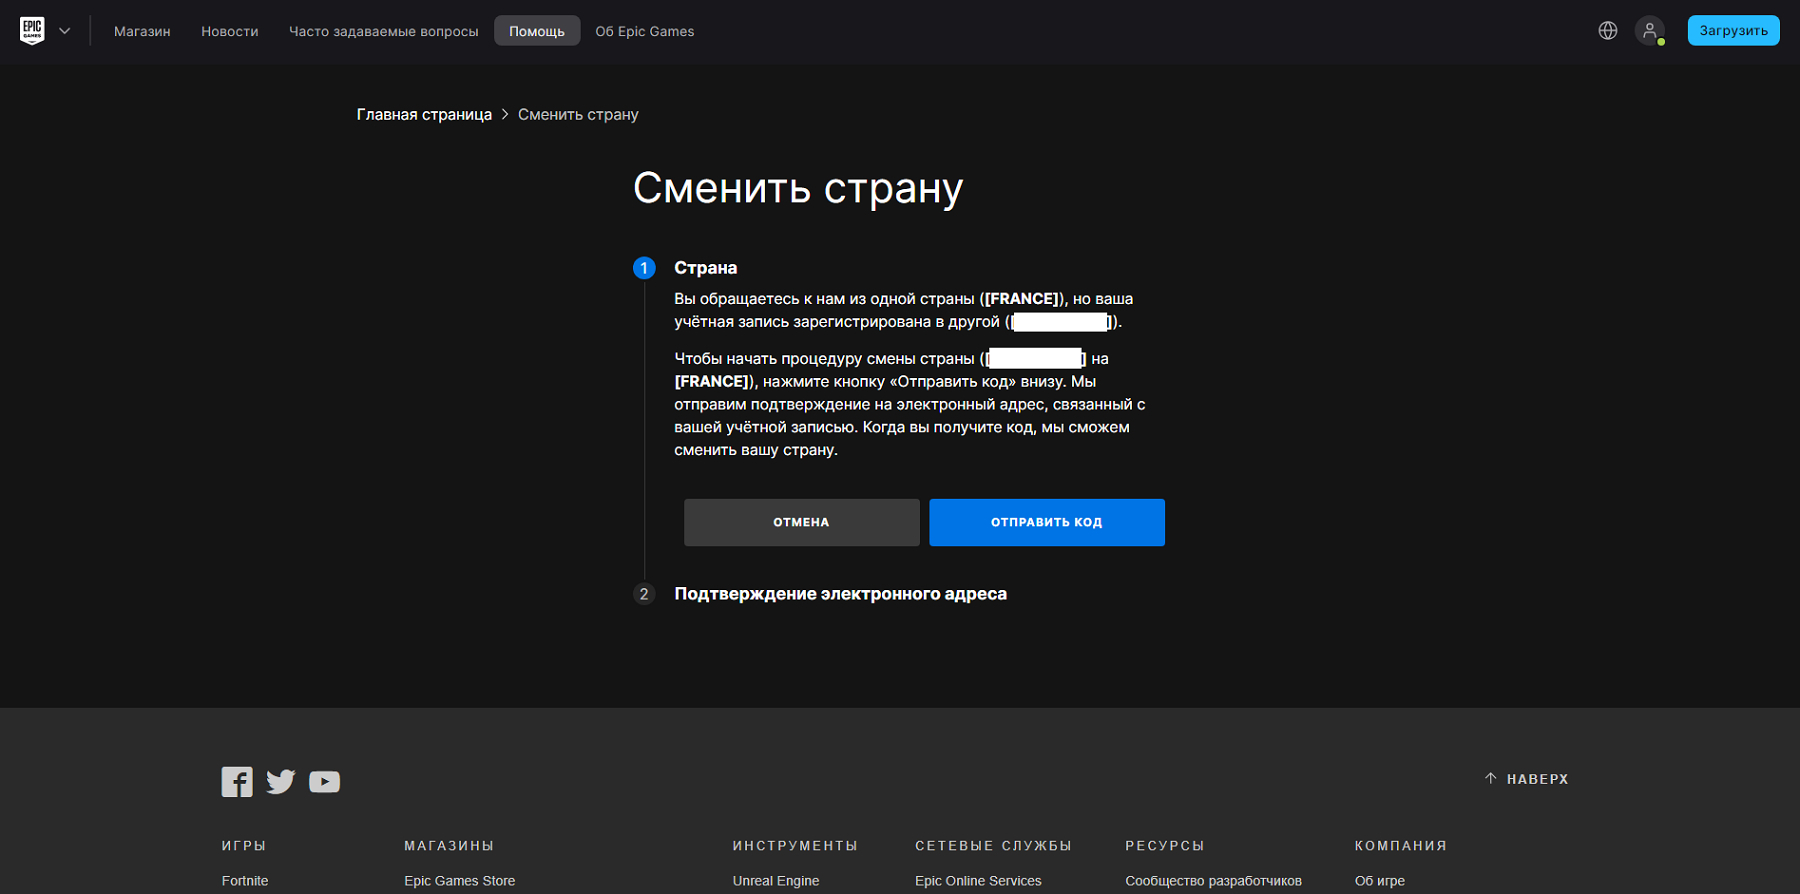Click the ОТМЕНА button
The image size is (1800, 894).
802,522
